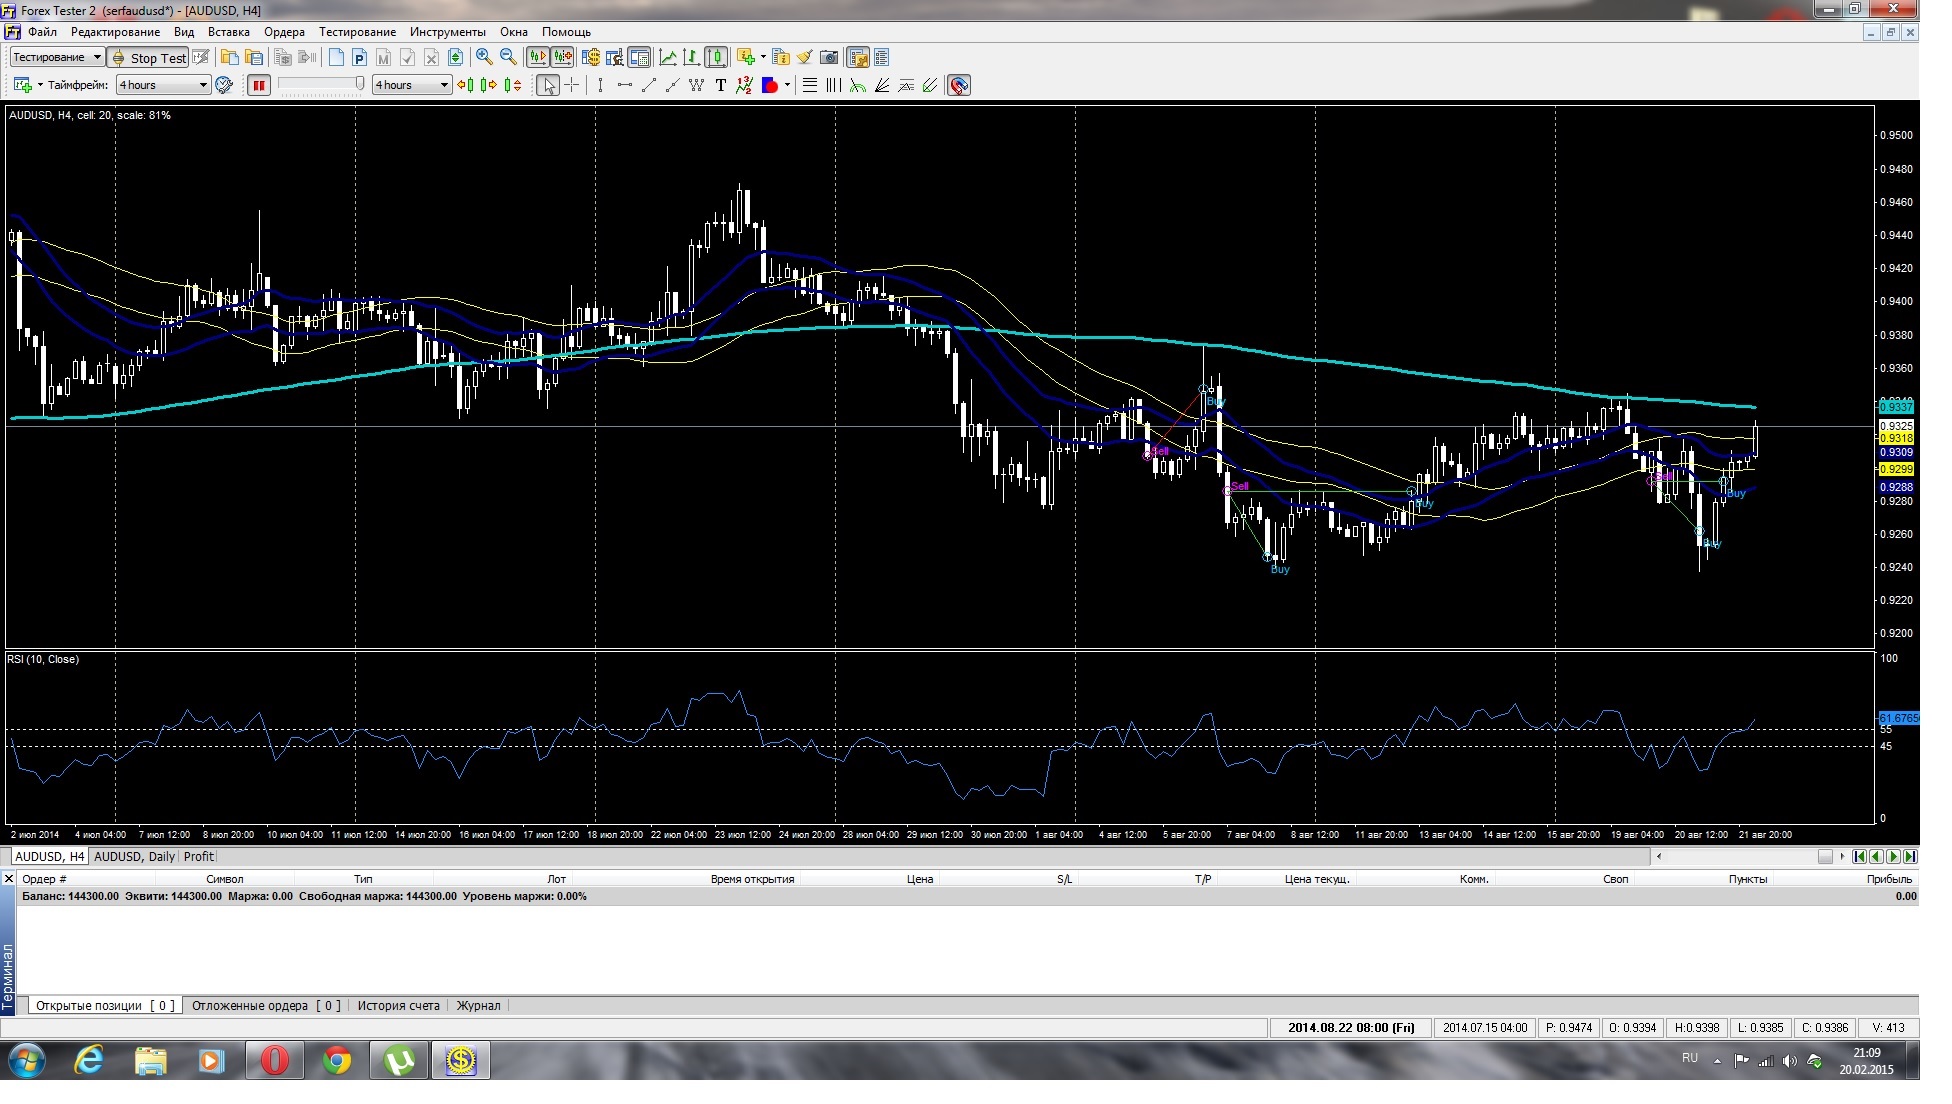Select the Fibonacci channel tool

[905, 85]
